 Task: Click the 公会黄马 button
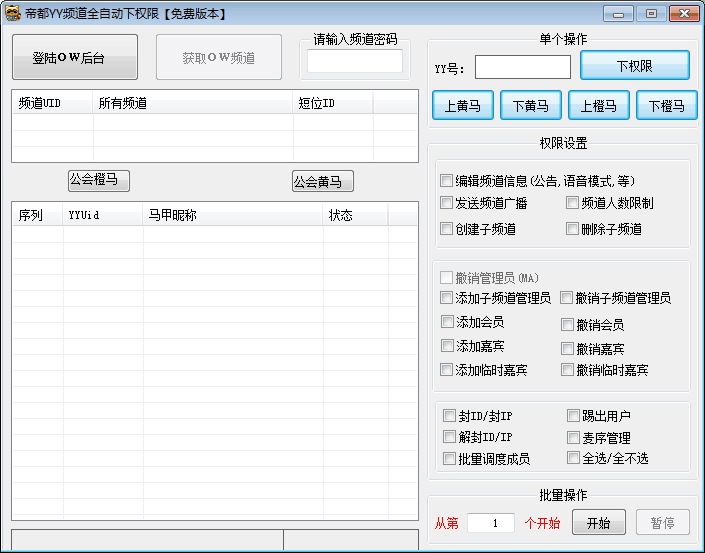click(323, 181)
